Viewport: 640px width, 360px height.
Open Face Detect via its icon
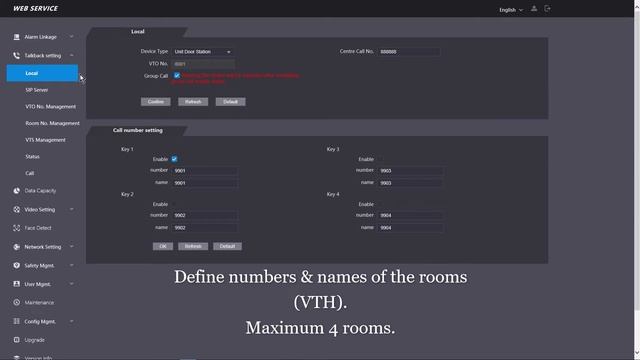coord(16,228)
